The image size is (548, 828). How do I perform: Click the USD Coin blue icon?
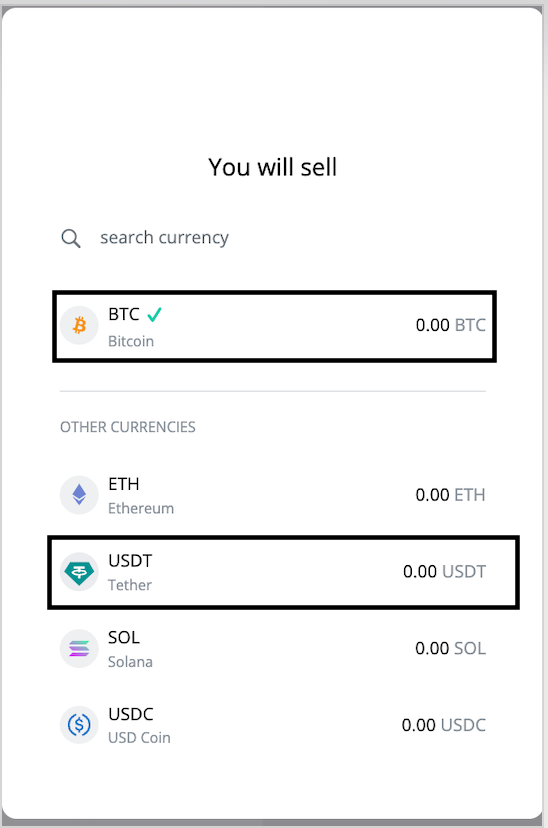(79, 725)
